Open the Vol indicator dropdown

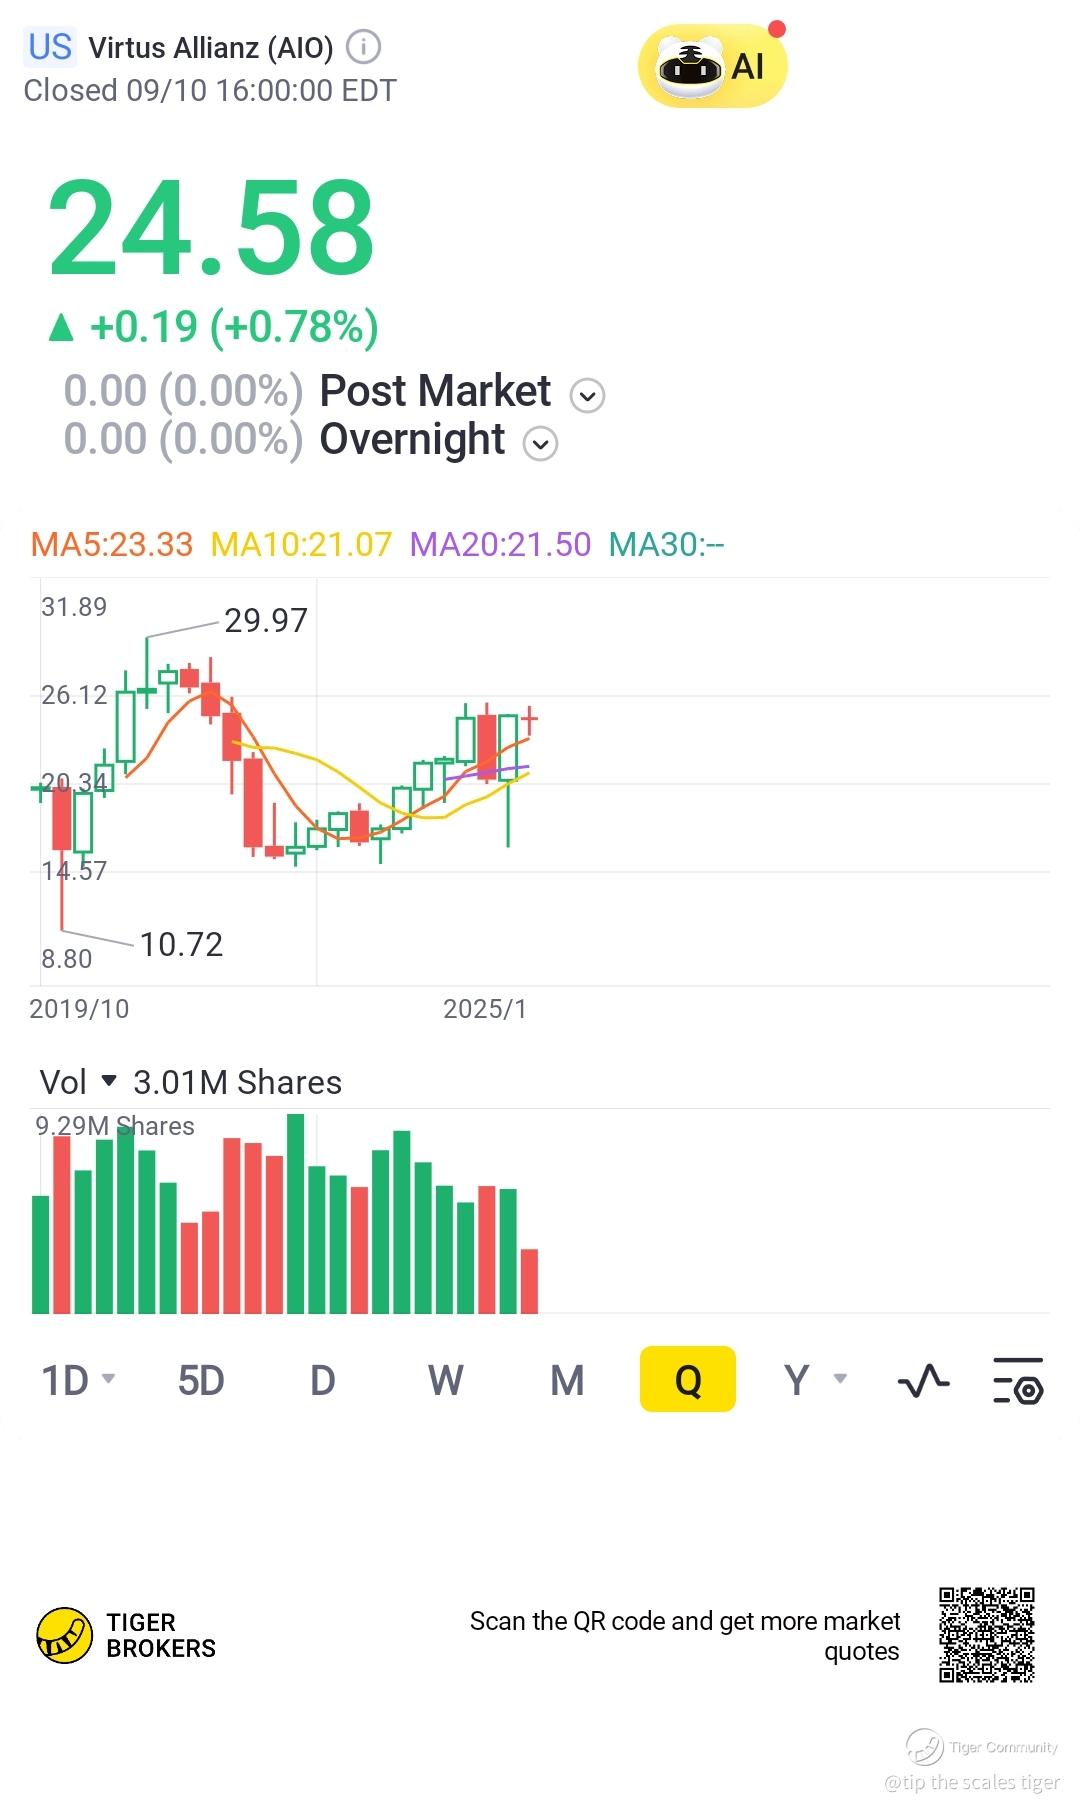coord(109,1081)
